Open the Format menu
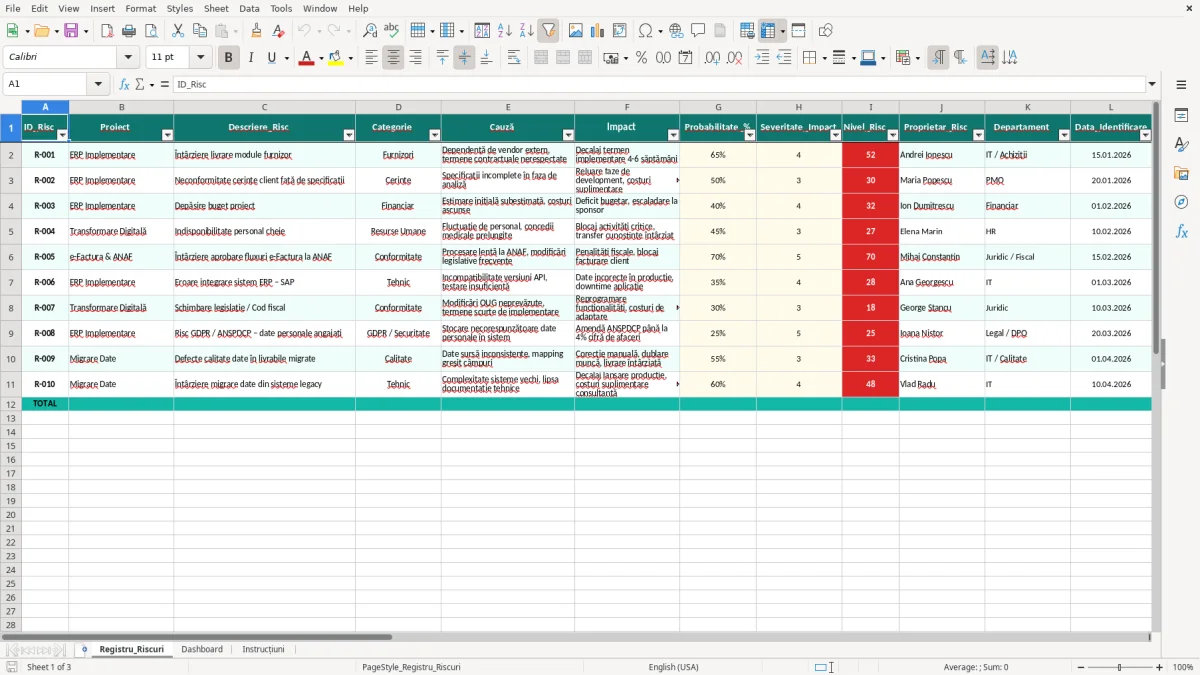The height and width of the screenshot is (675, 1200). (x=141, y=8)
